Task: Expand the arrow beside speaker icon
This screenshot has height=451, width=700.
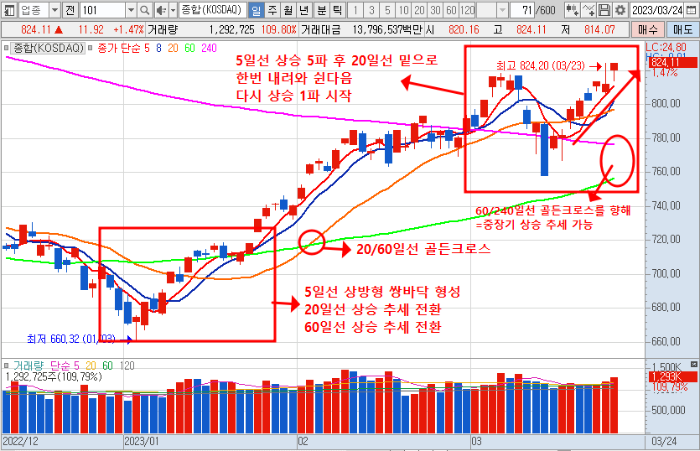Action: [173, 10]
